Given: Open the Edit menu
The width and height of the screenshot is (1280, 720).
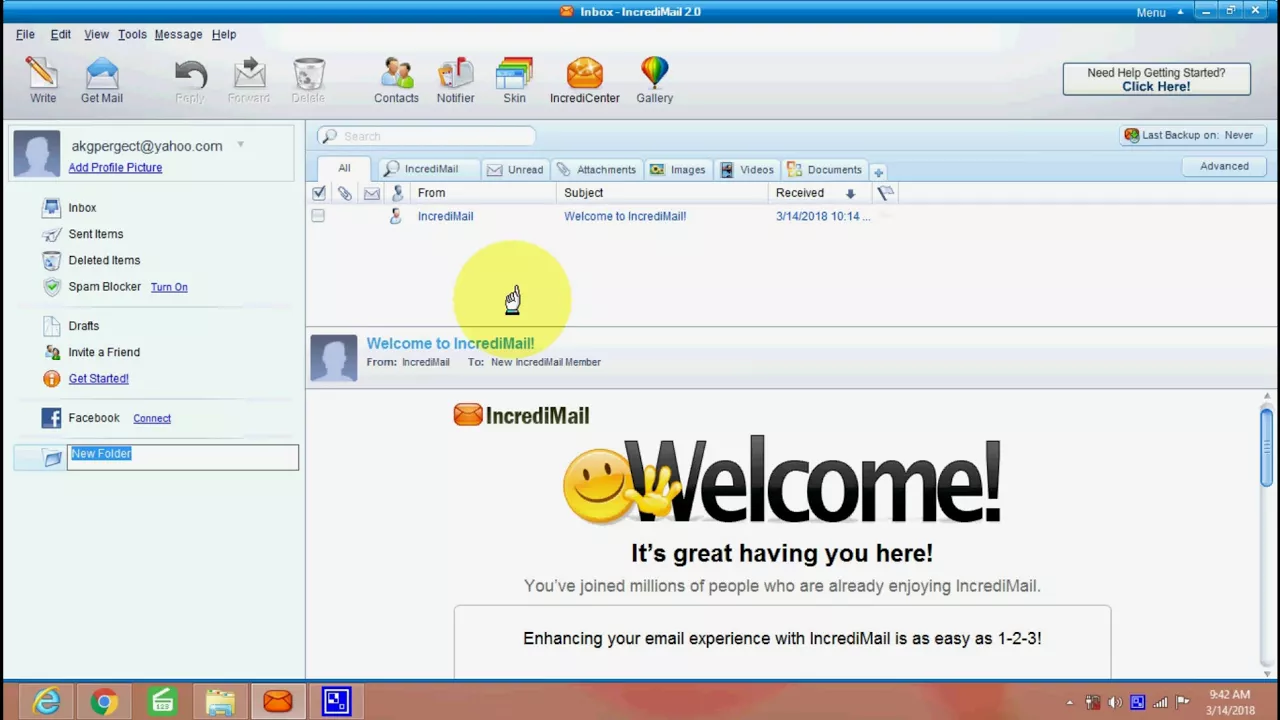Looking at the screenshot, I should [61, 34].
